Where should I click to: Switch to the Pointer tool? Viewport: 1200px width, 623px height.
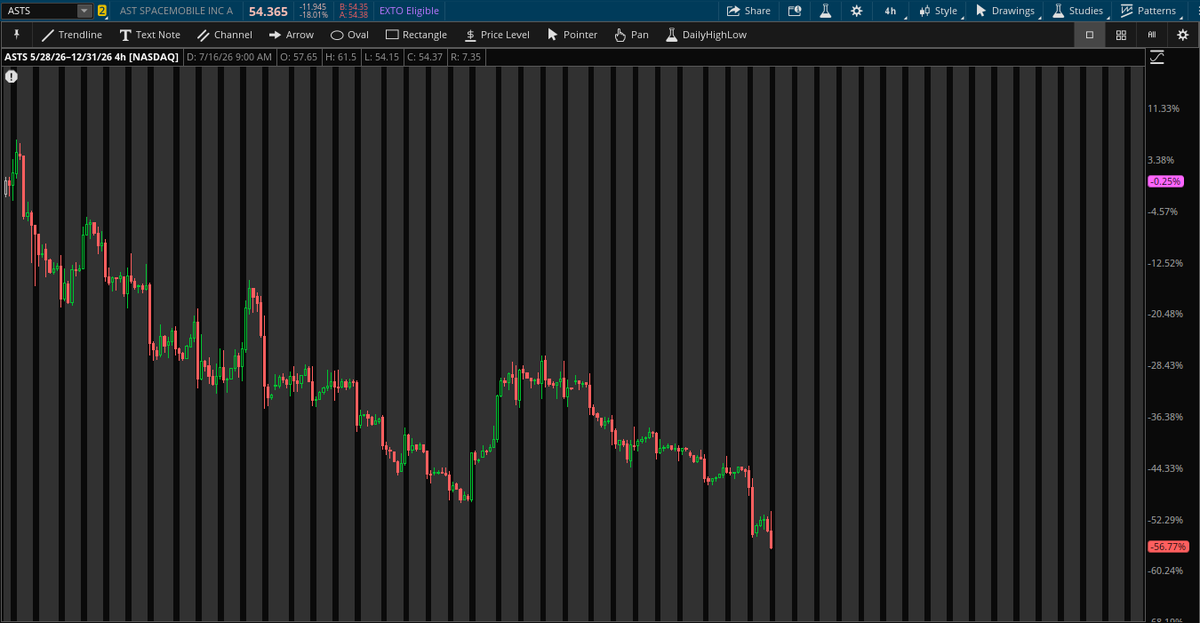[x=572, y=34]
